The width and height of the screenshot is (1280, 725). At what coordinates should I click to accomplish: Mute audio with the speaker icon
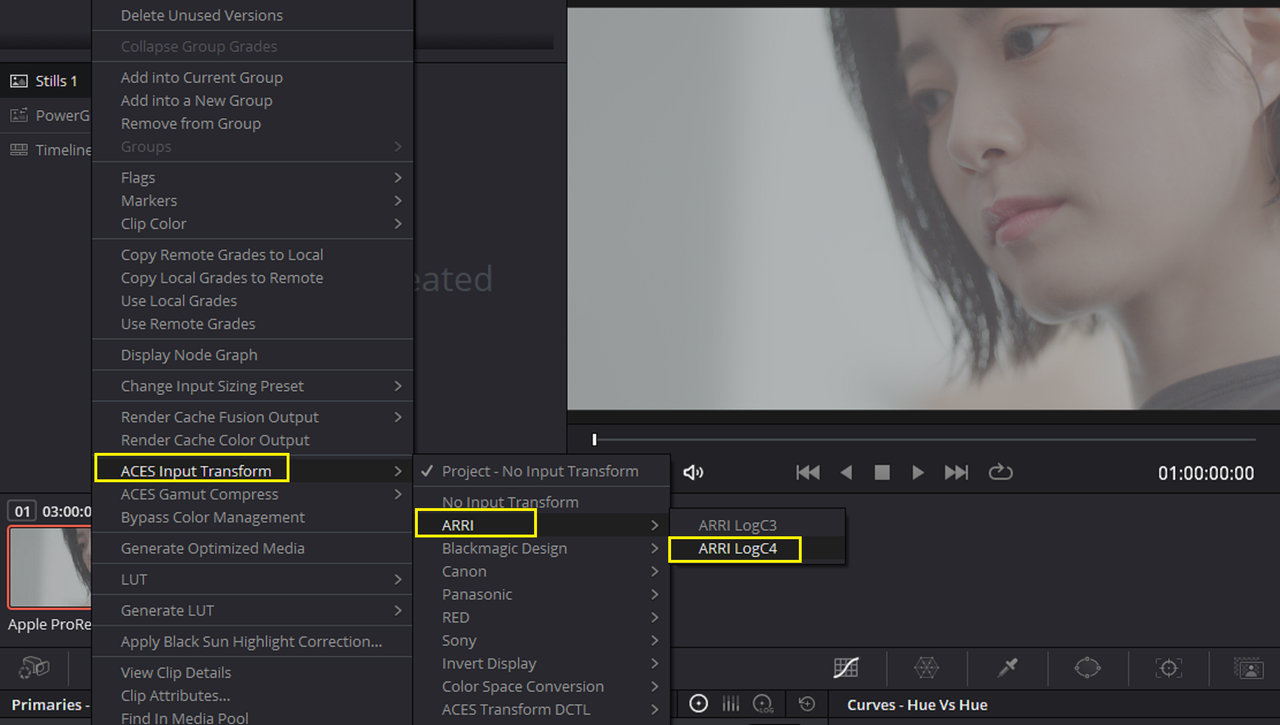[694, 473]
